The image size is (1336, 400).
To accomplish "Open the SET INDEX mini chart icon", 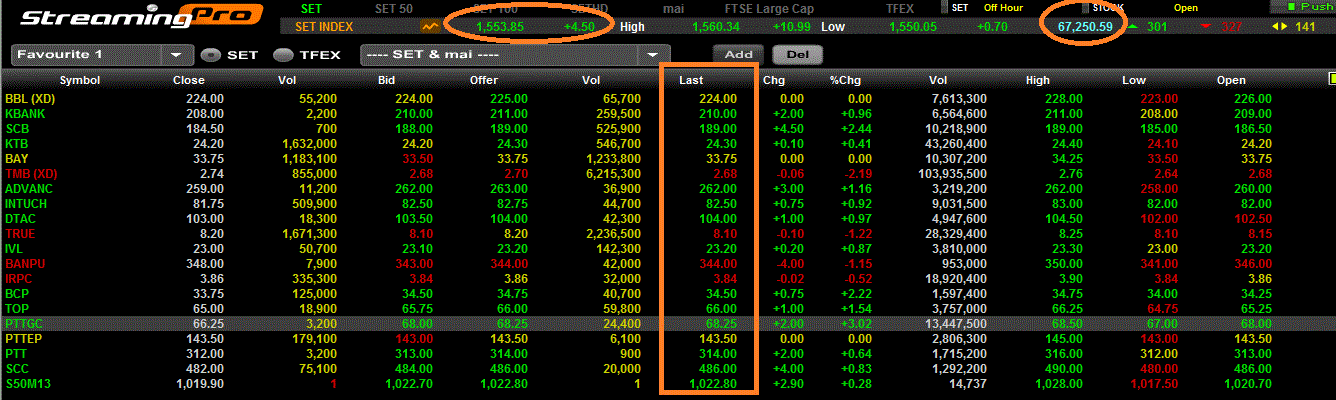I will (431, 27).
